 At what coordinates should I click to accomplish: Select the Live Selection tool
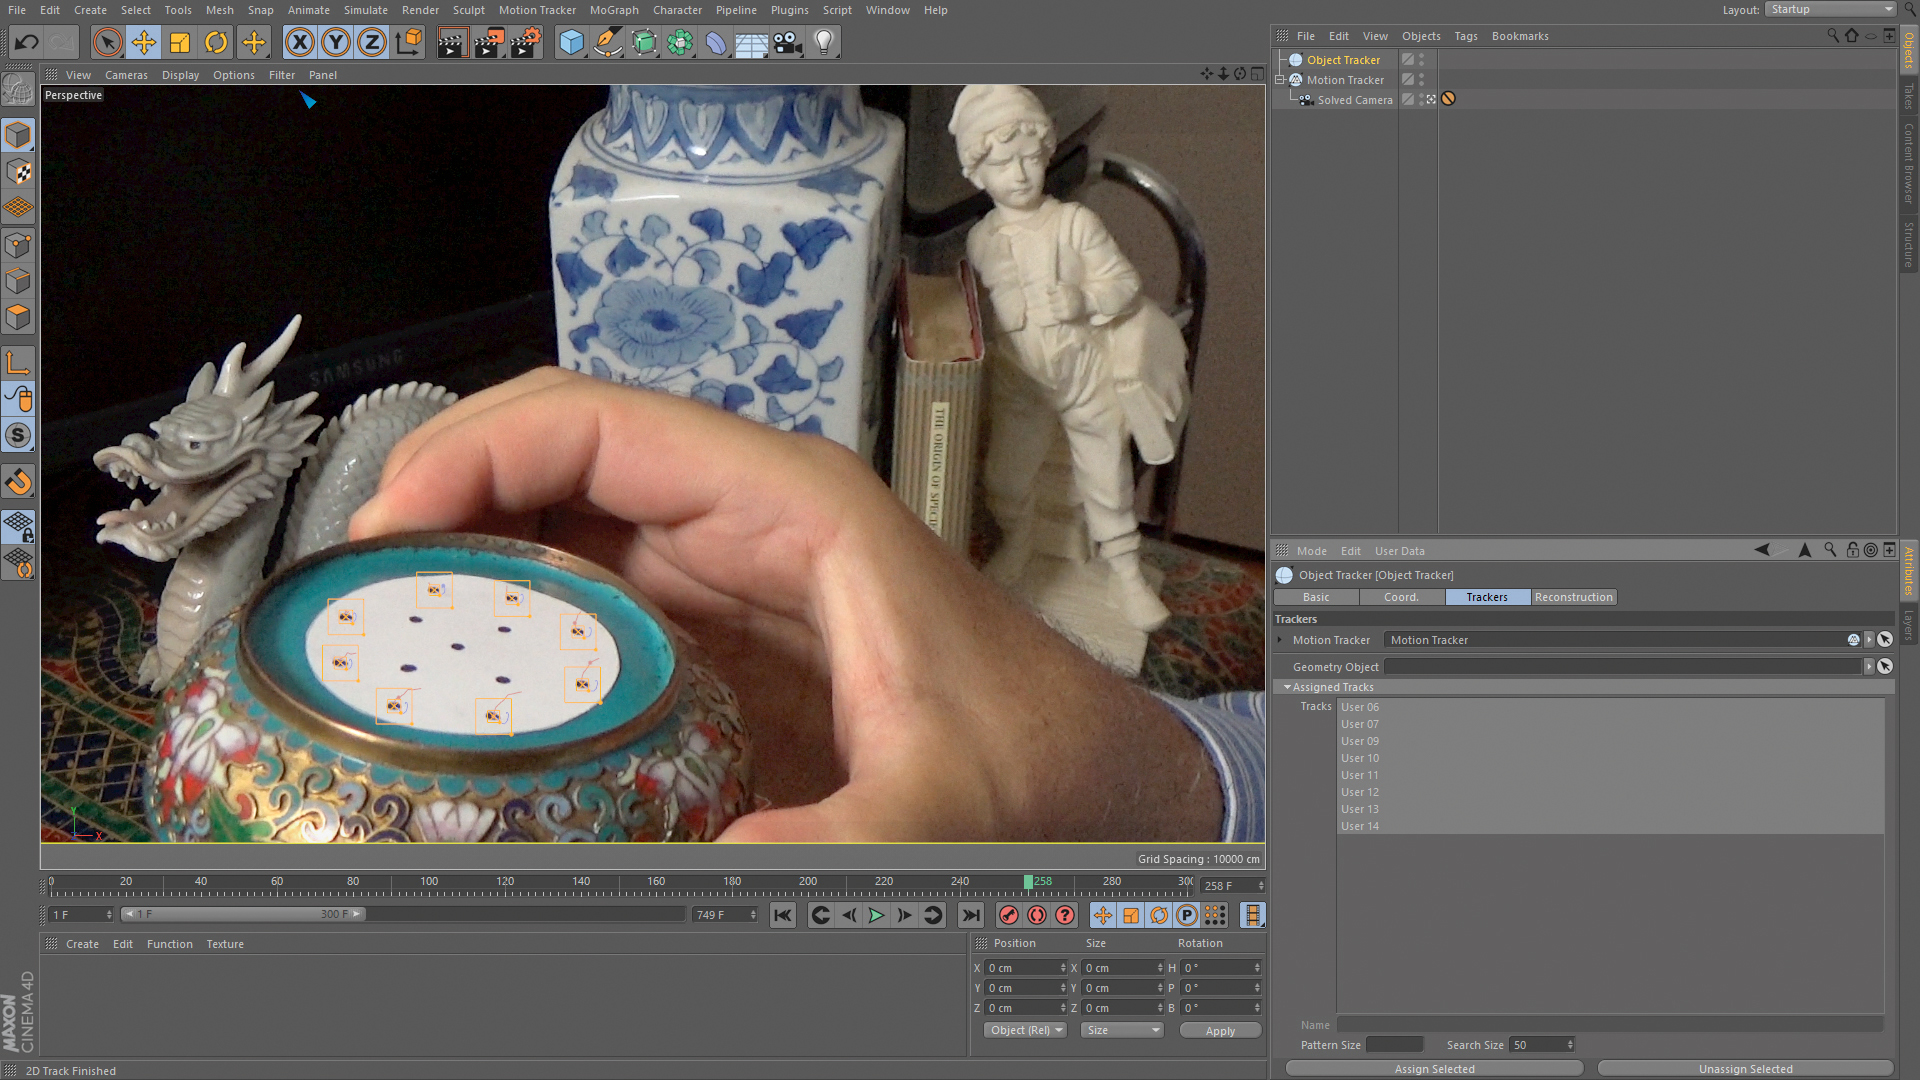point(107,43)
